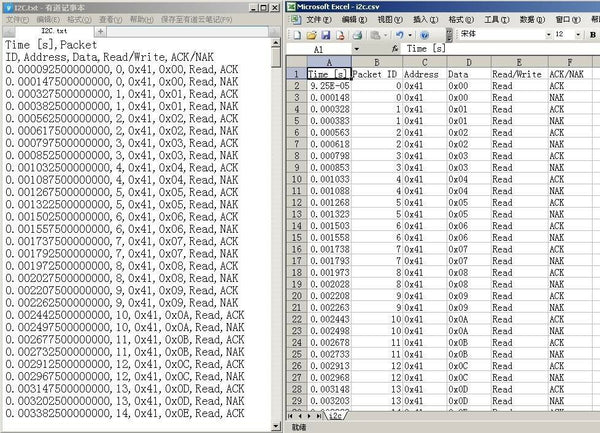600x433 pixels.
Task: Click the Excel title bar application icon
Action: click(x=292, y=7)
